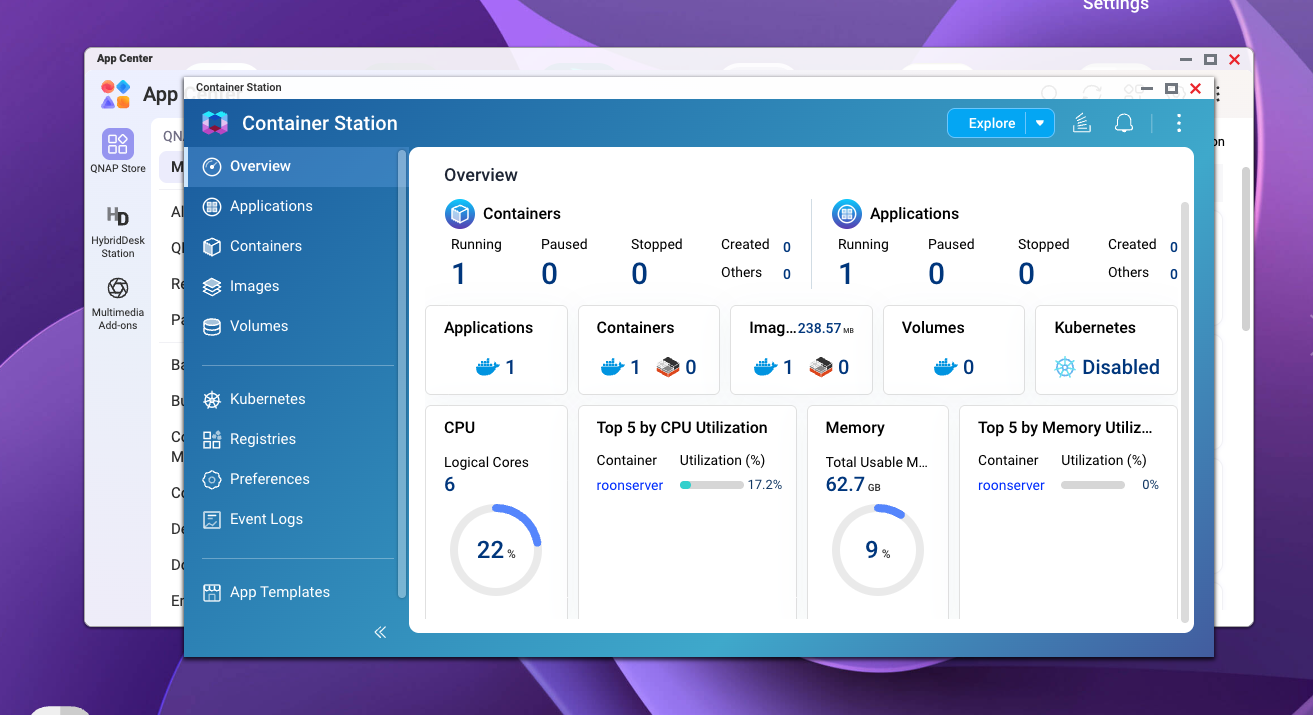Open Multimedia Add-ons icon
Screen dimensions: 1313x715
coord(118,303)
